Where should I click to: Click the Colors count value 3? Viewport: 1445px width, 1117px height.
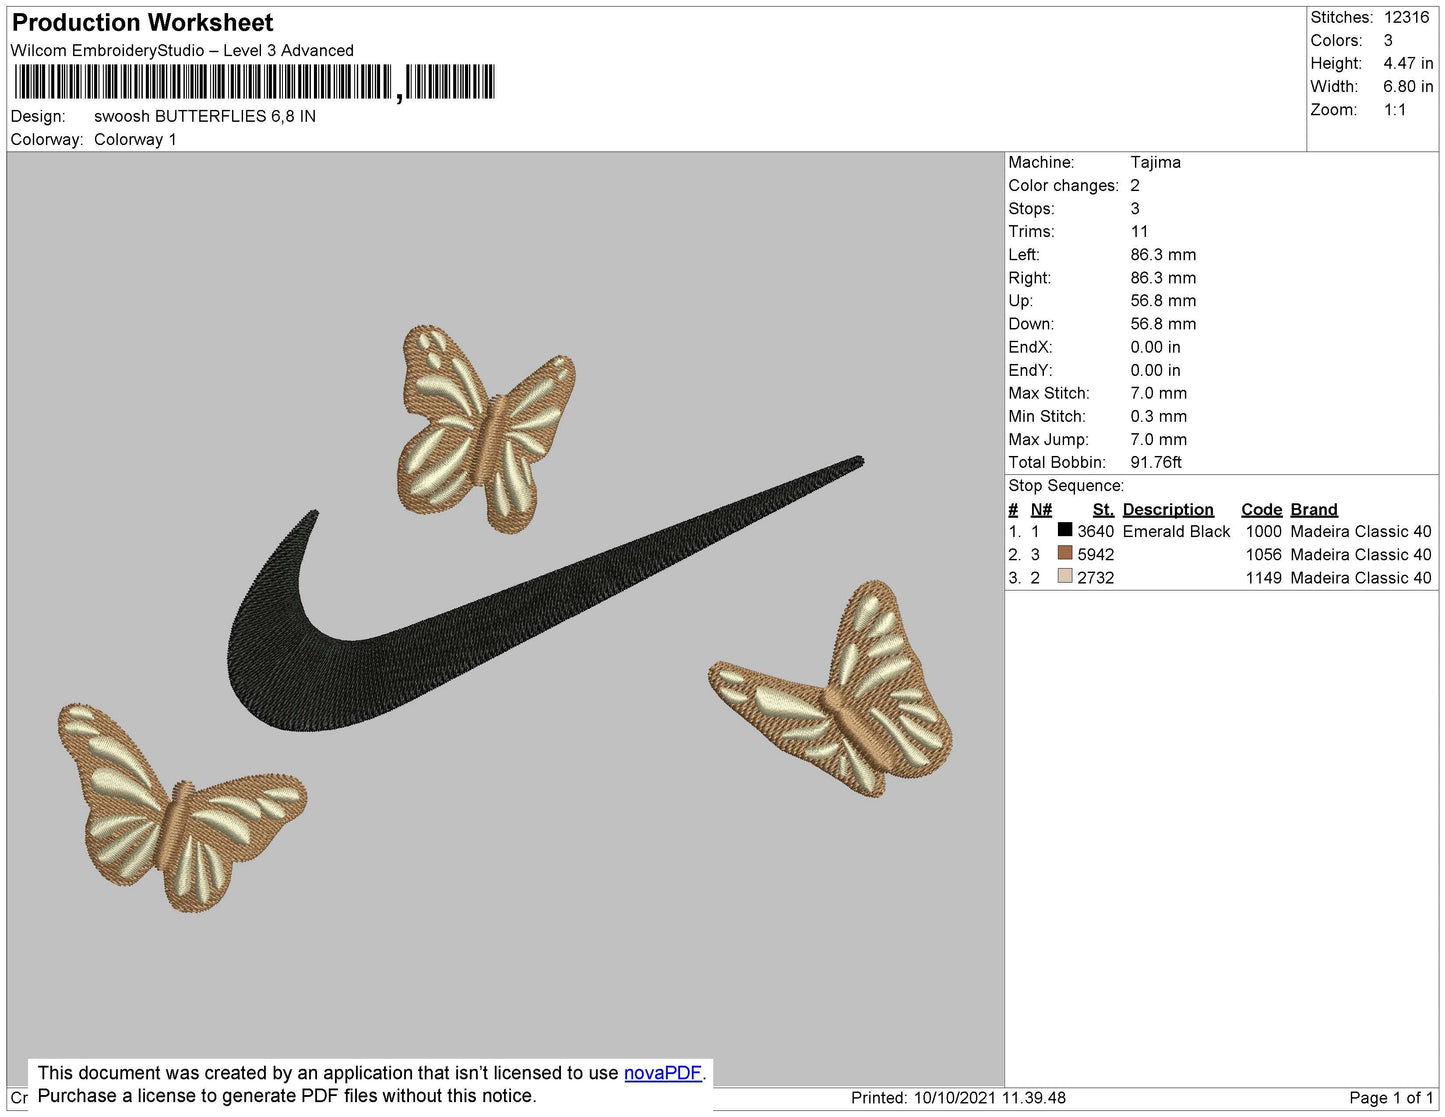[x=1388, y=40]
